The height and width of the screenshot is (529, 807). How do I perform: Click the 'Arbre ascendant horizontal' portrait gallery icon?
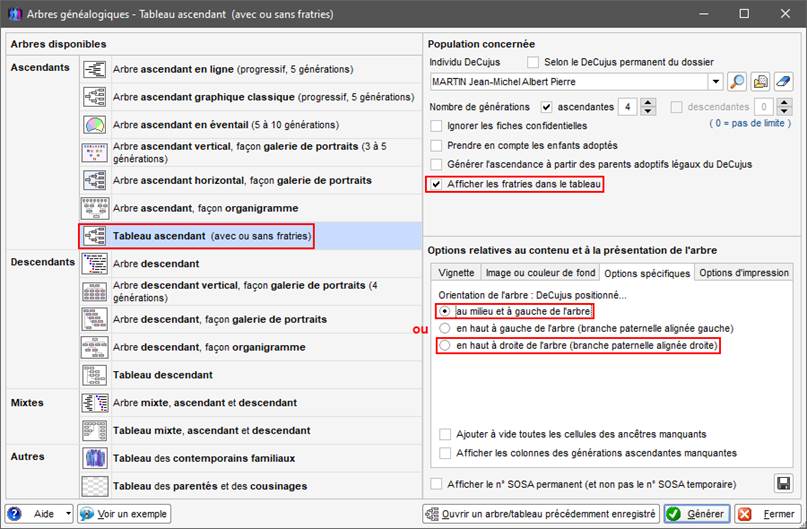[95, 181]
